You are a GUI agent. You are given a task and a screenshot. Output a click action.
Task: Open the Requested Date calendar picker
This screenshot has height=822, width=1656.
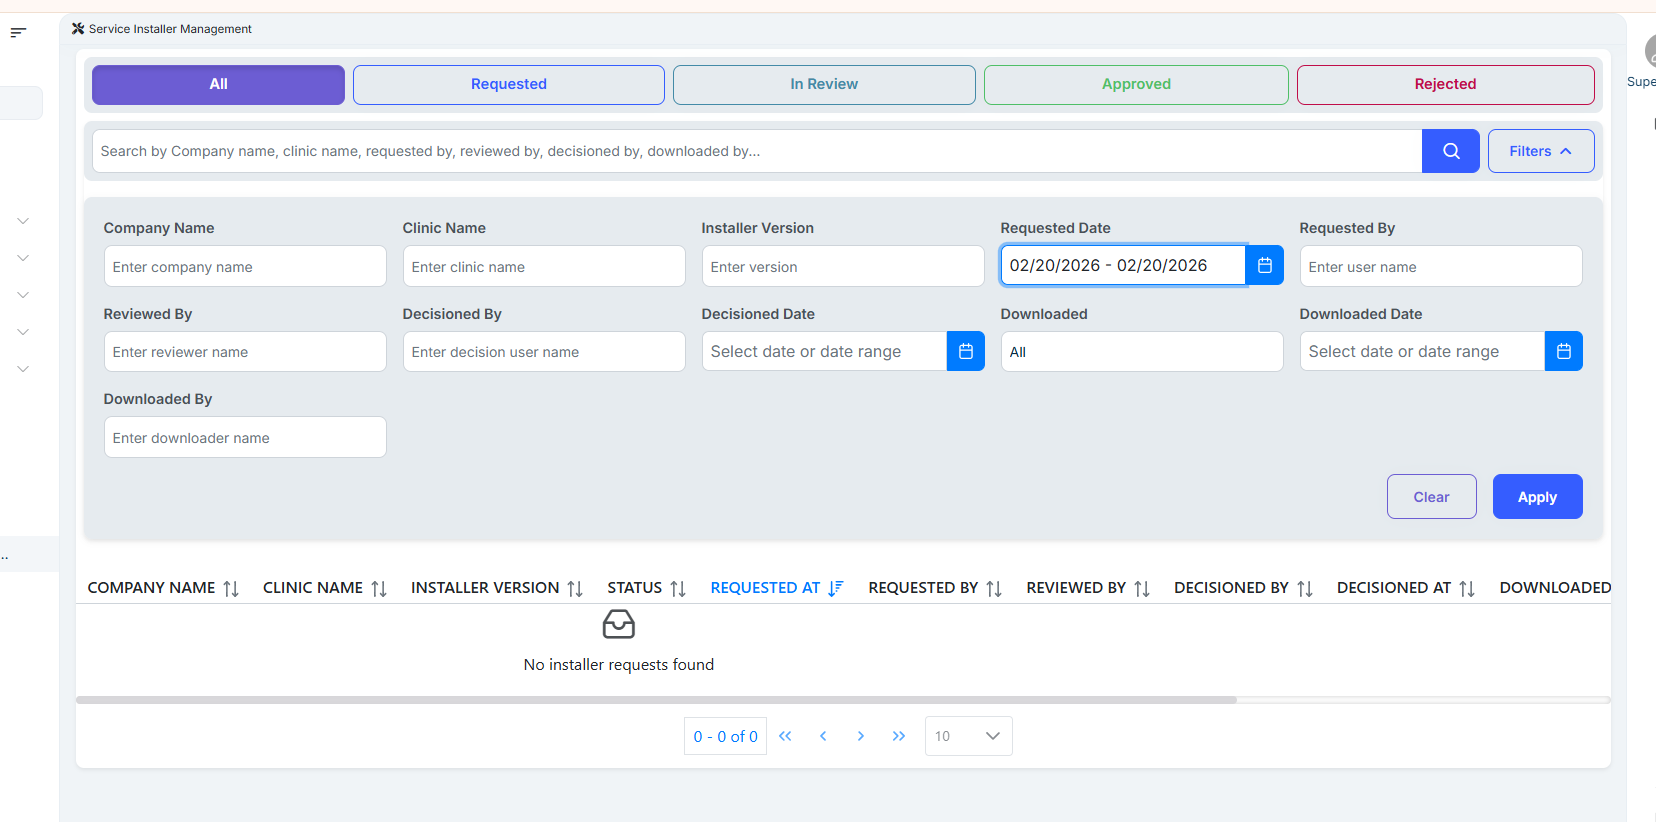pos(1264,266)
